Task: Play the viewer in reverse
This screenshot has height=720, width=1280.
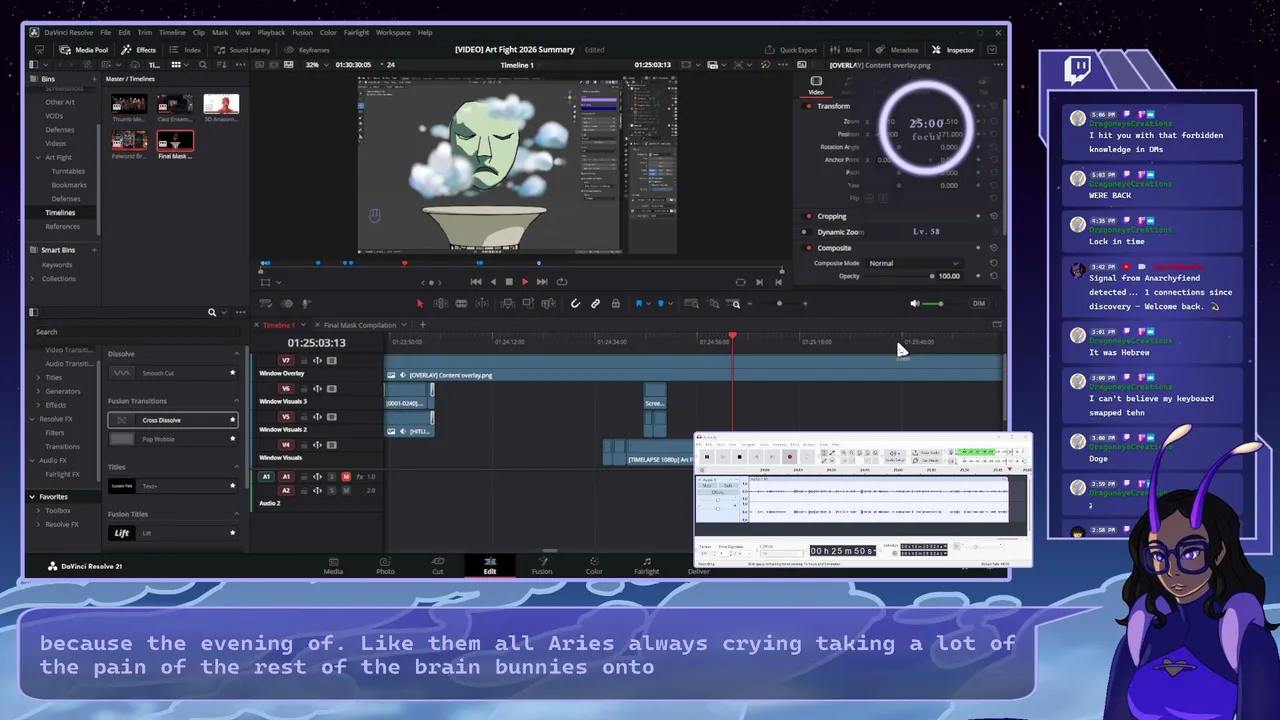Action: click(x=492, y=282)
